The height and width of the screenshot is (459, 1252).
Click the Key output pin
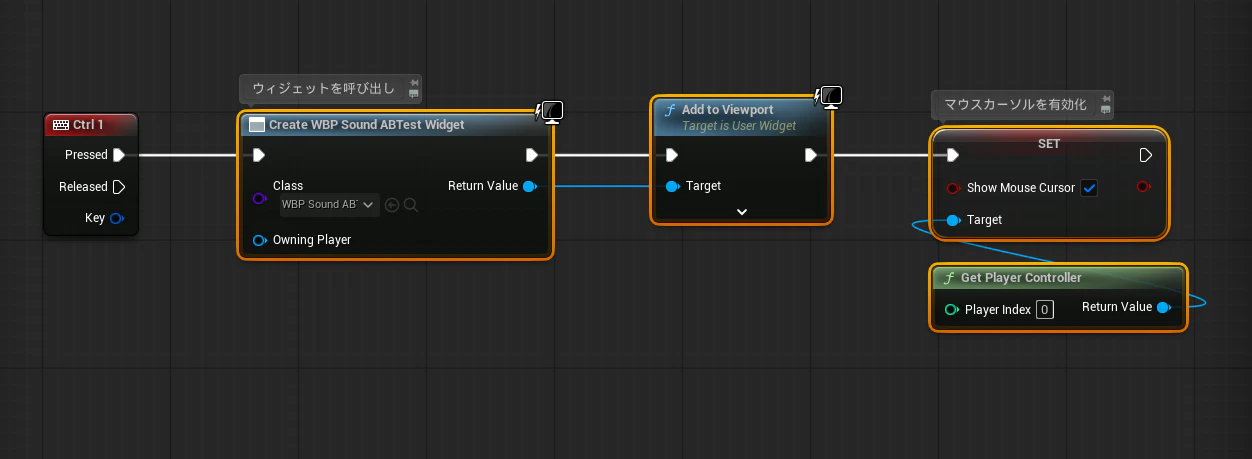coord(117,218)
